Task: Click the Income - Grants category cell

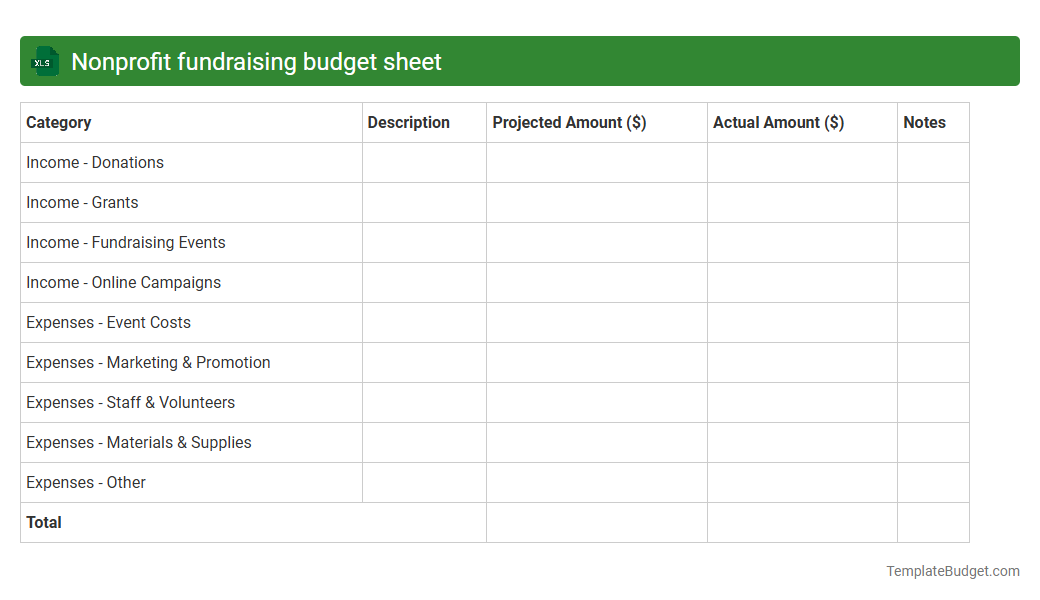Action: pos(82,202)
